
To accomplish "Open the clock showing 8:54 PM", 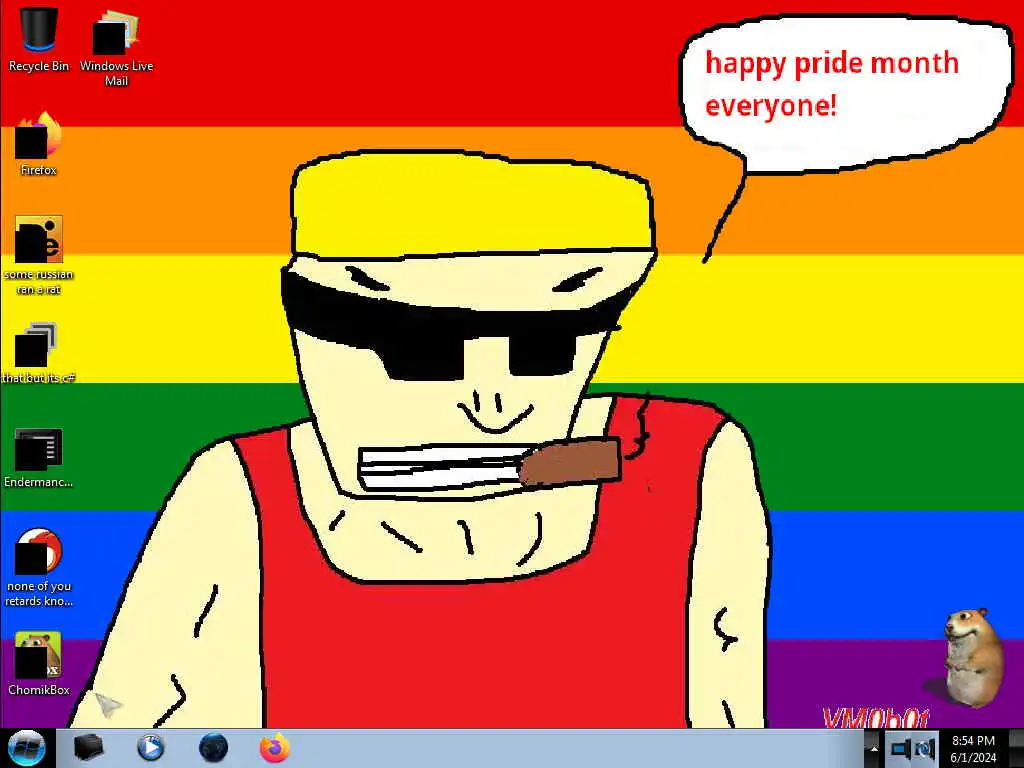I will 973,749.
